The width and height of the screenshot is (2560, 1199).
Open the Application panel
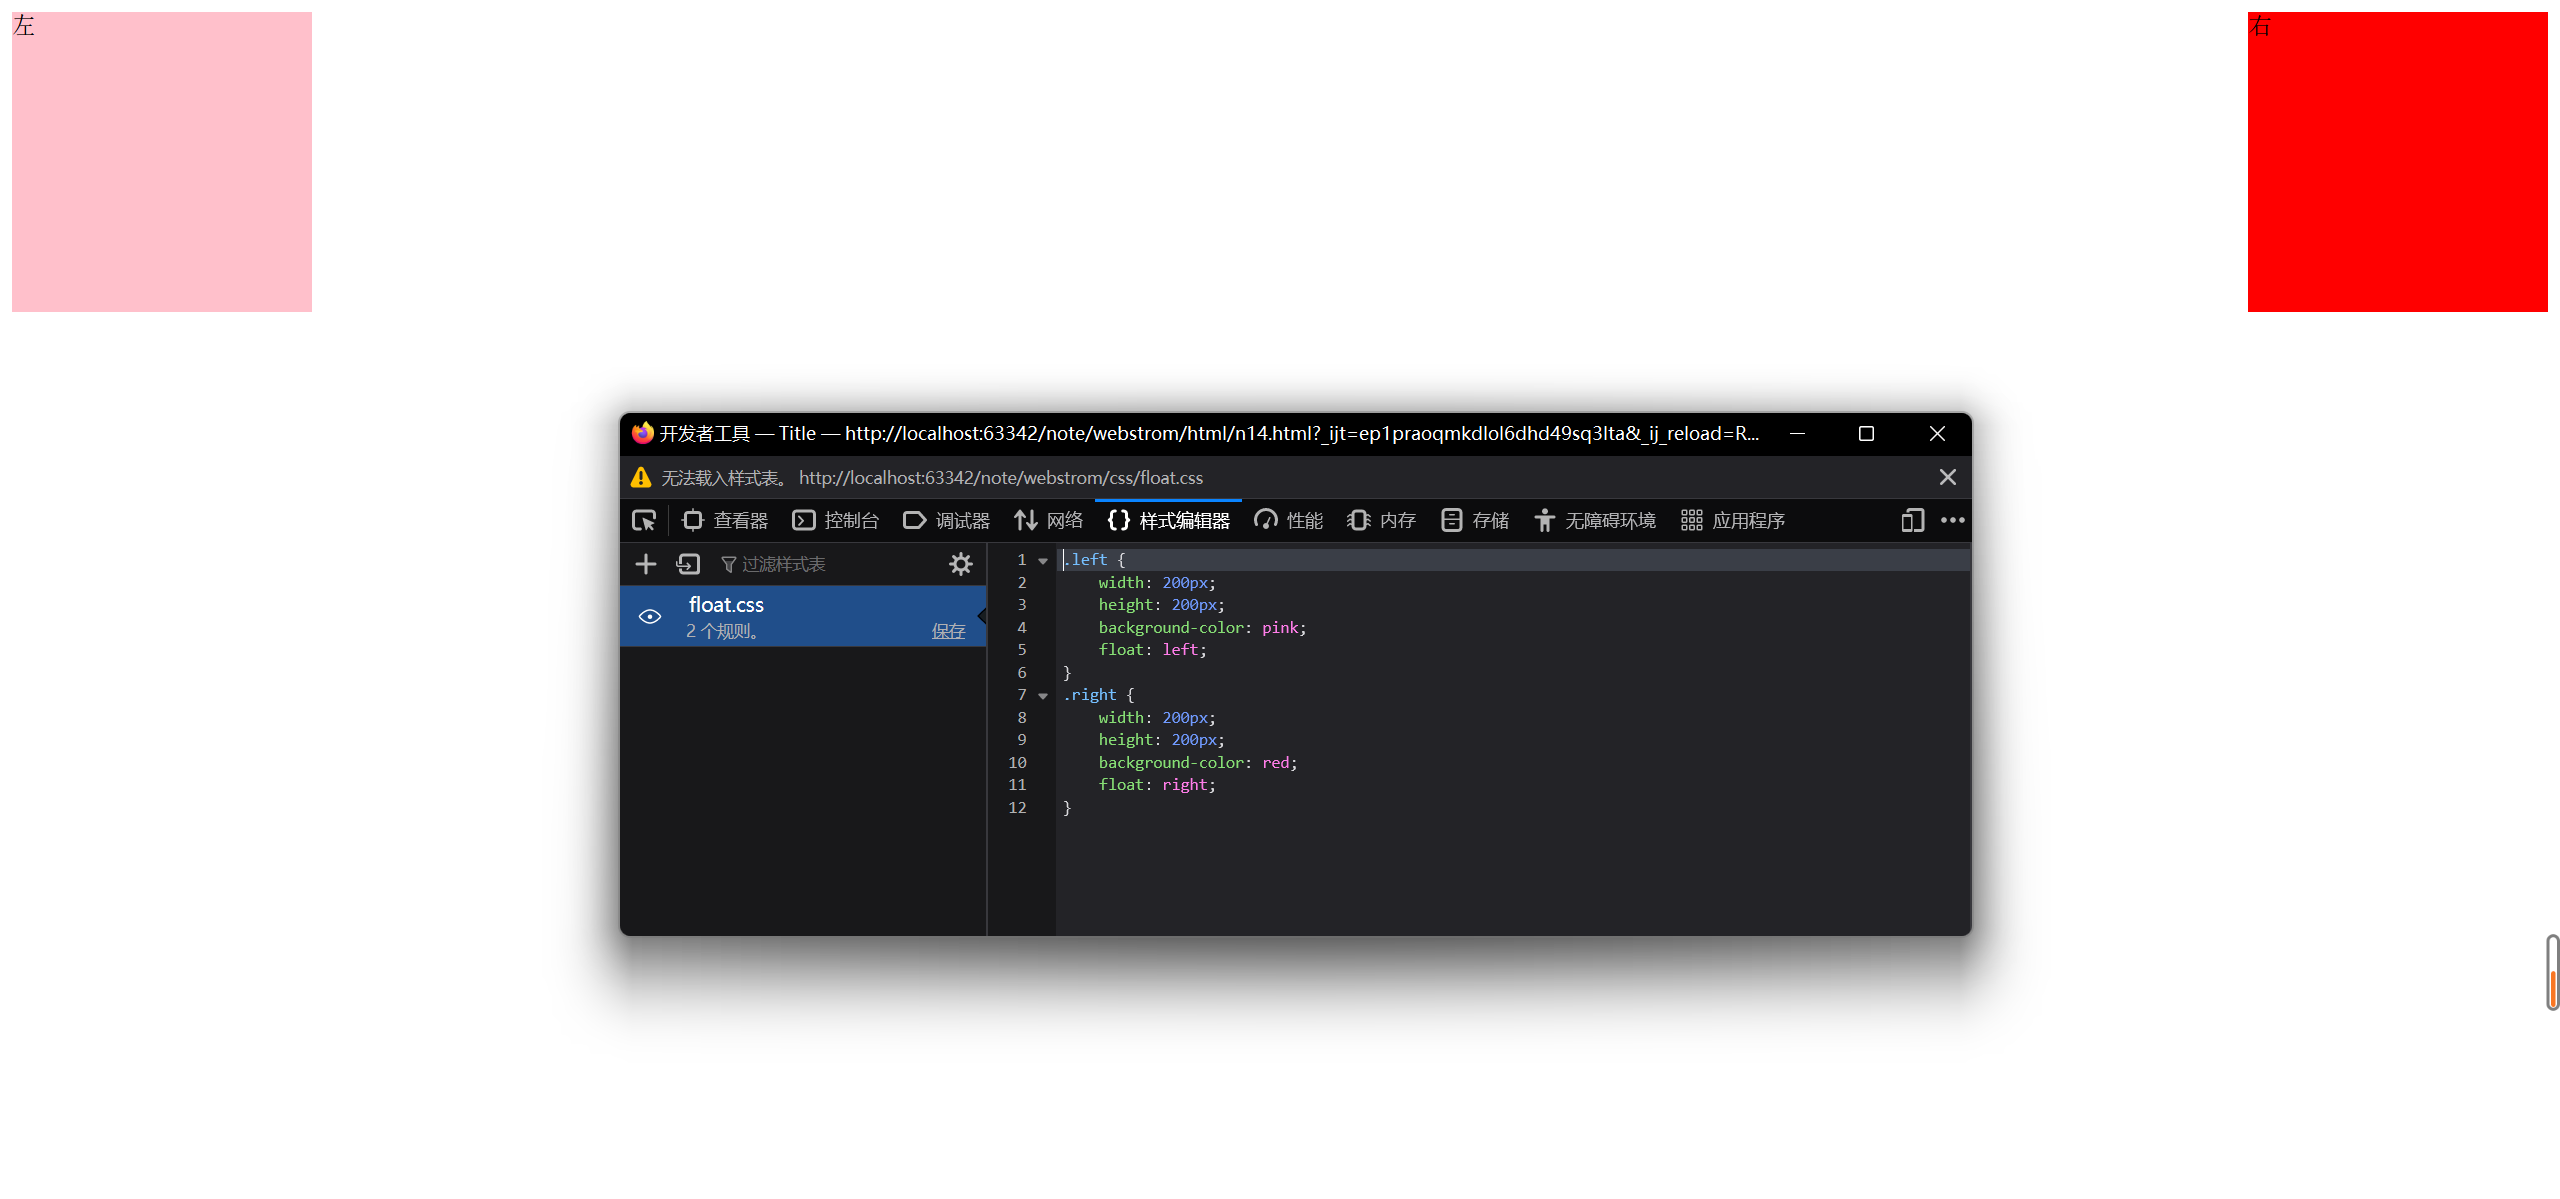(x=1733, y=520)
